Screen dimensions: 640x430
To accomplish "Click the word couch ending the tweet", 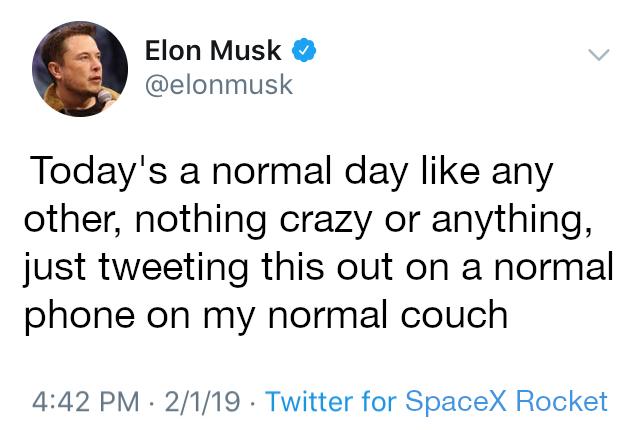I will (454, 314).
